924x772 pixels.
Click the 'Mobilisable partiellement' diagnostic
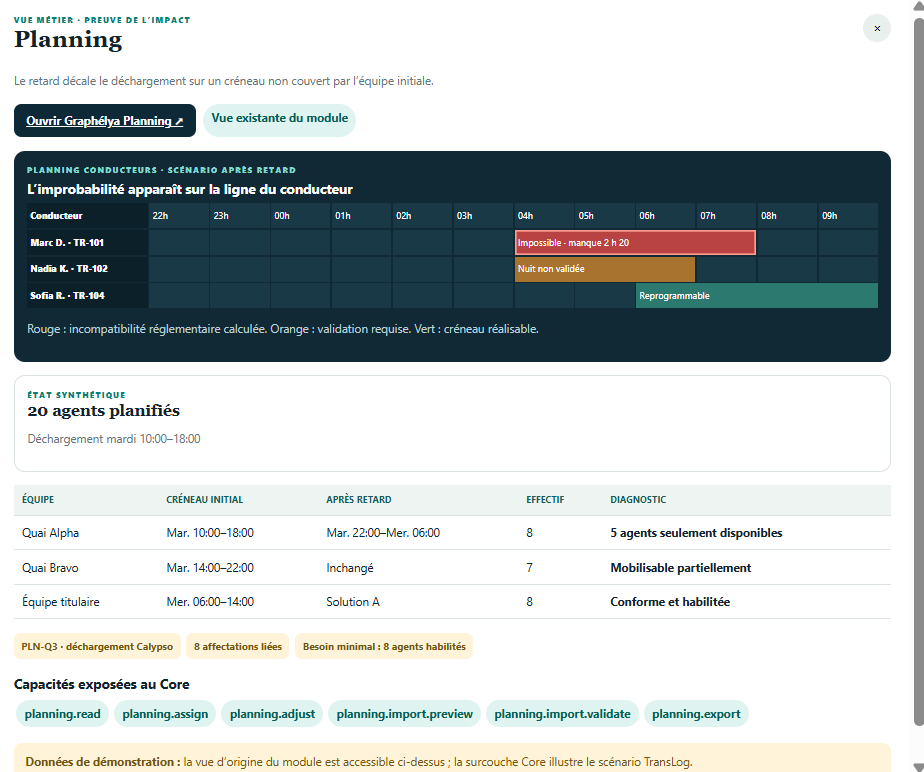pyautogui.click(x=681, y=568)
